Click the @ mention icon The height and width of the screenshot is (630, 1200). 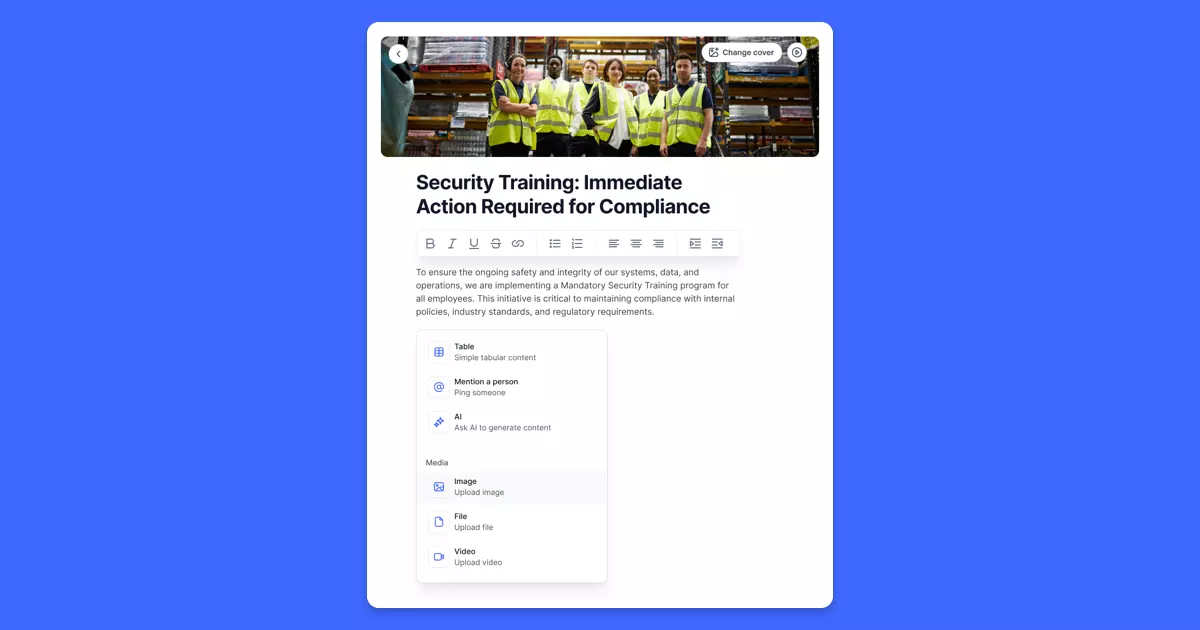(x=439, y=387)
